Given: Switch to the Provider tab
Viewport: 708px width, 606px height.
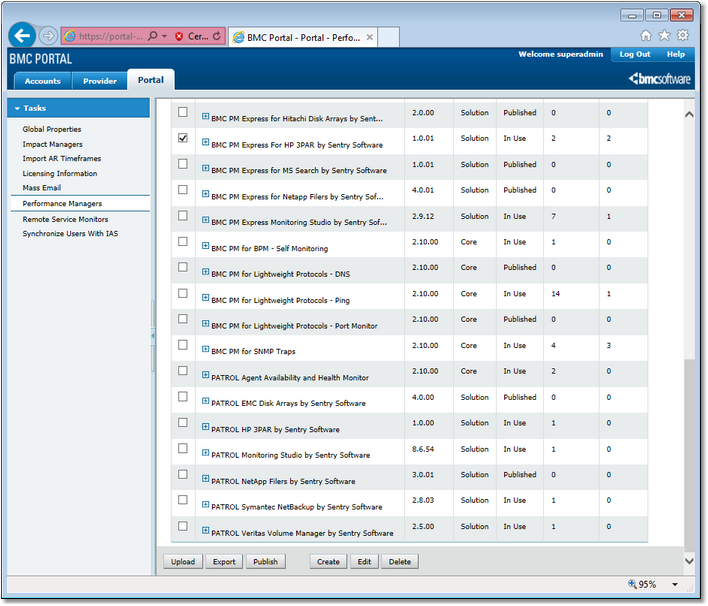Looking at the screenshot, I should (x=100, y=81).
